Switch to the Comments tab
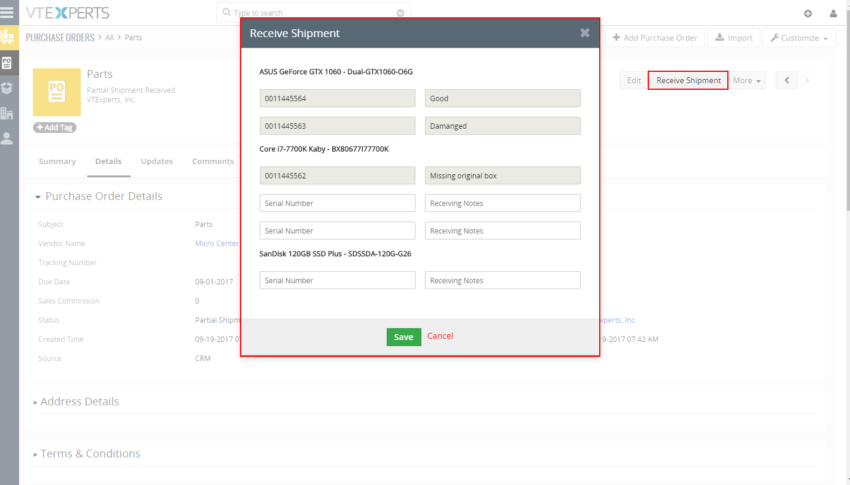This screenshot has width=850, height=485. [213, 161]
